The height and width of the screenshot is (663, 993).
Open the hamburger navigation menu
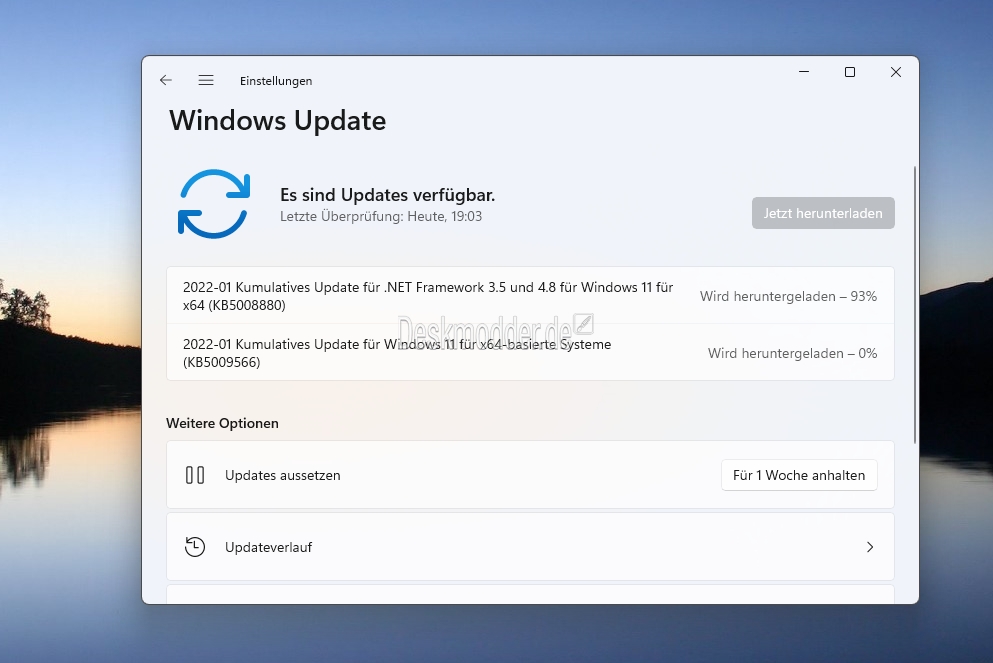pyautogui.click(x=206, y=80)
